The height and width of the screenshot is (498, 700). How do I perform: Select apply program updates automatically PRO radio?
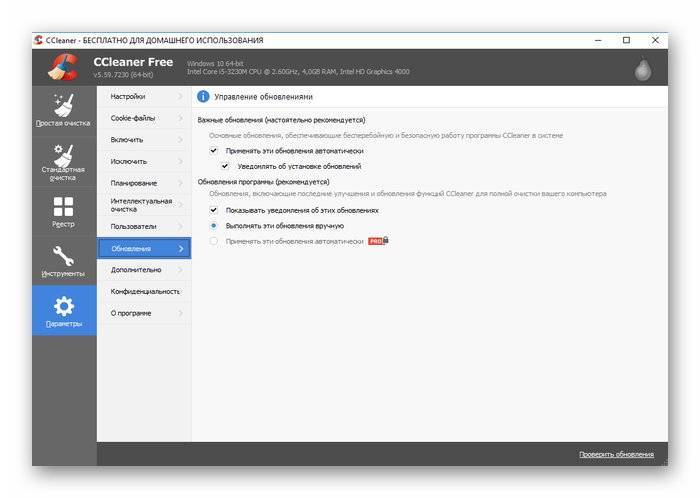213,241
